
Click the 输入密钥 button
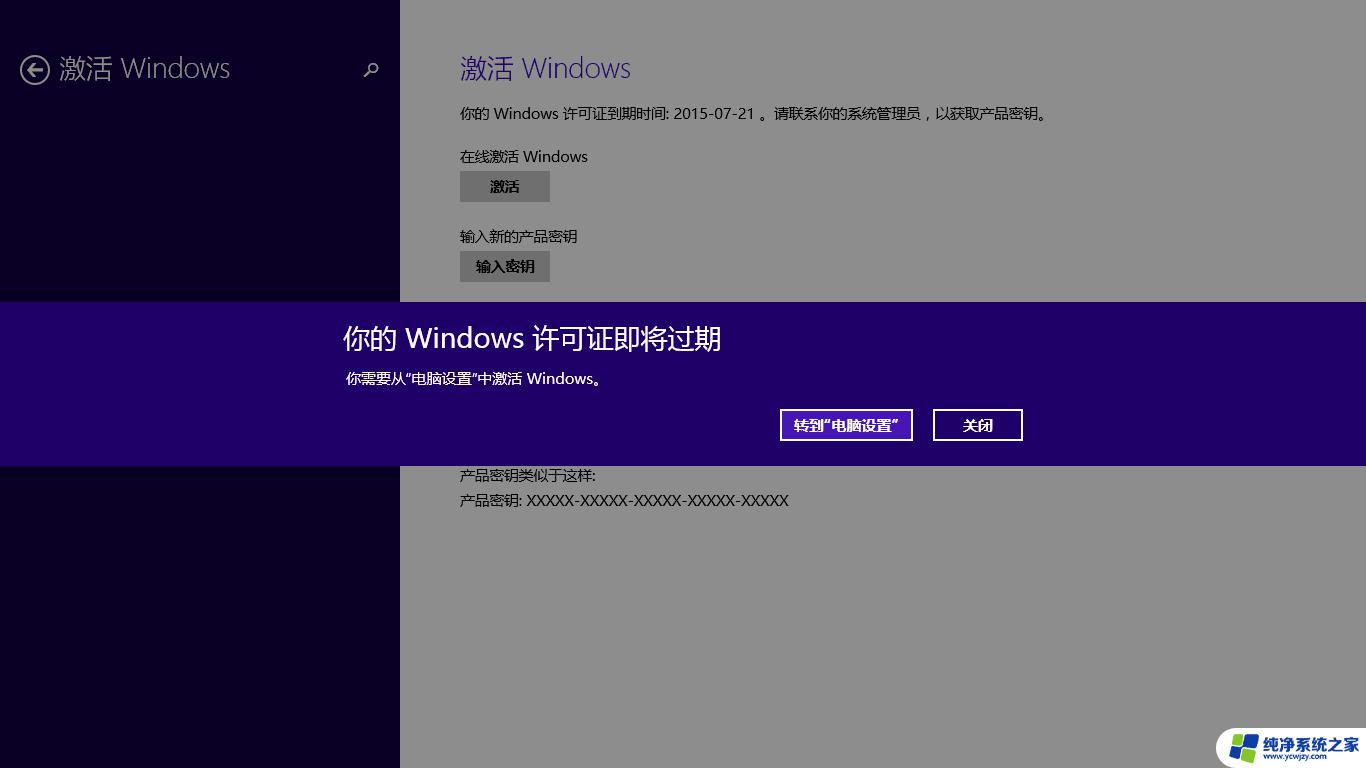505,267
